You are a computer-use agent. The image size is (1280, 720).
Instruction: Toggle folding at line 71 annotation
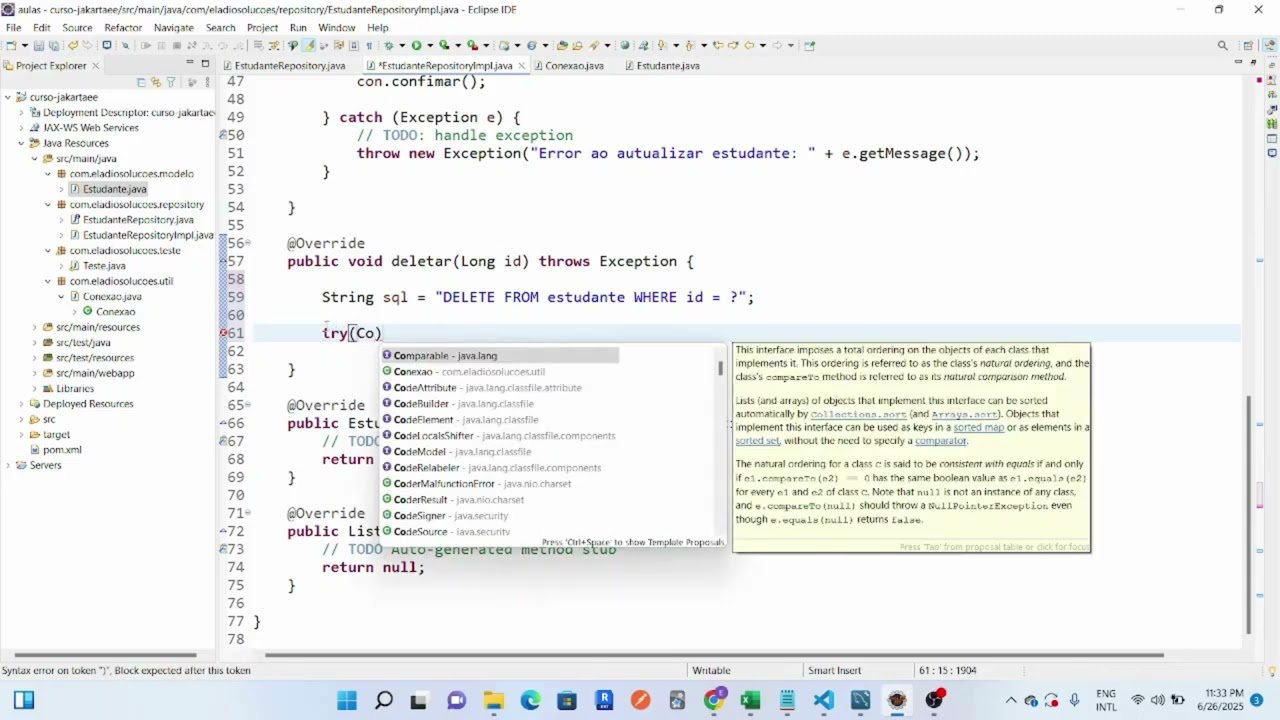pos(247,513)
